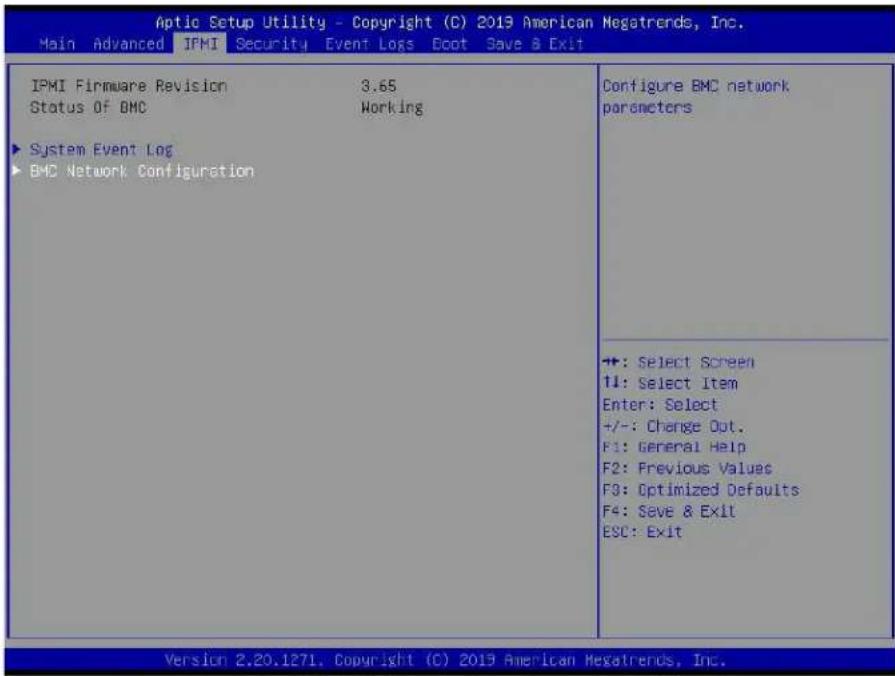
Task: Click the 'ESC: Exit' hint
Action: [642, 532]
